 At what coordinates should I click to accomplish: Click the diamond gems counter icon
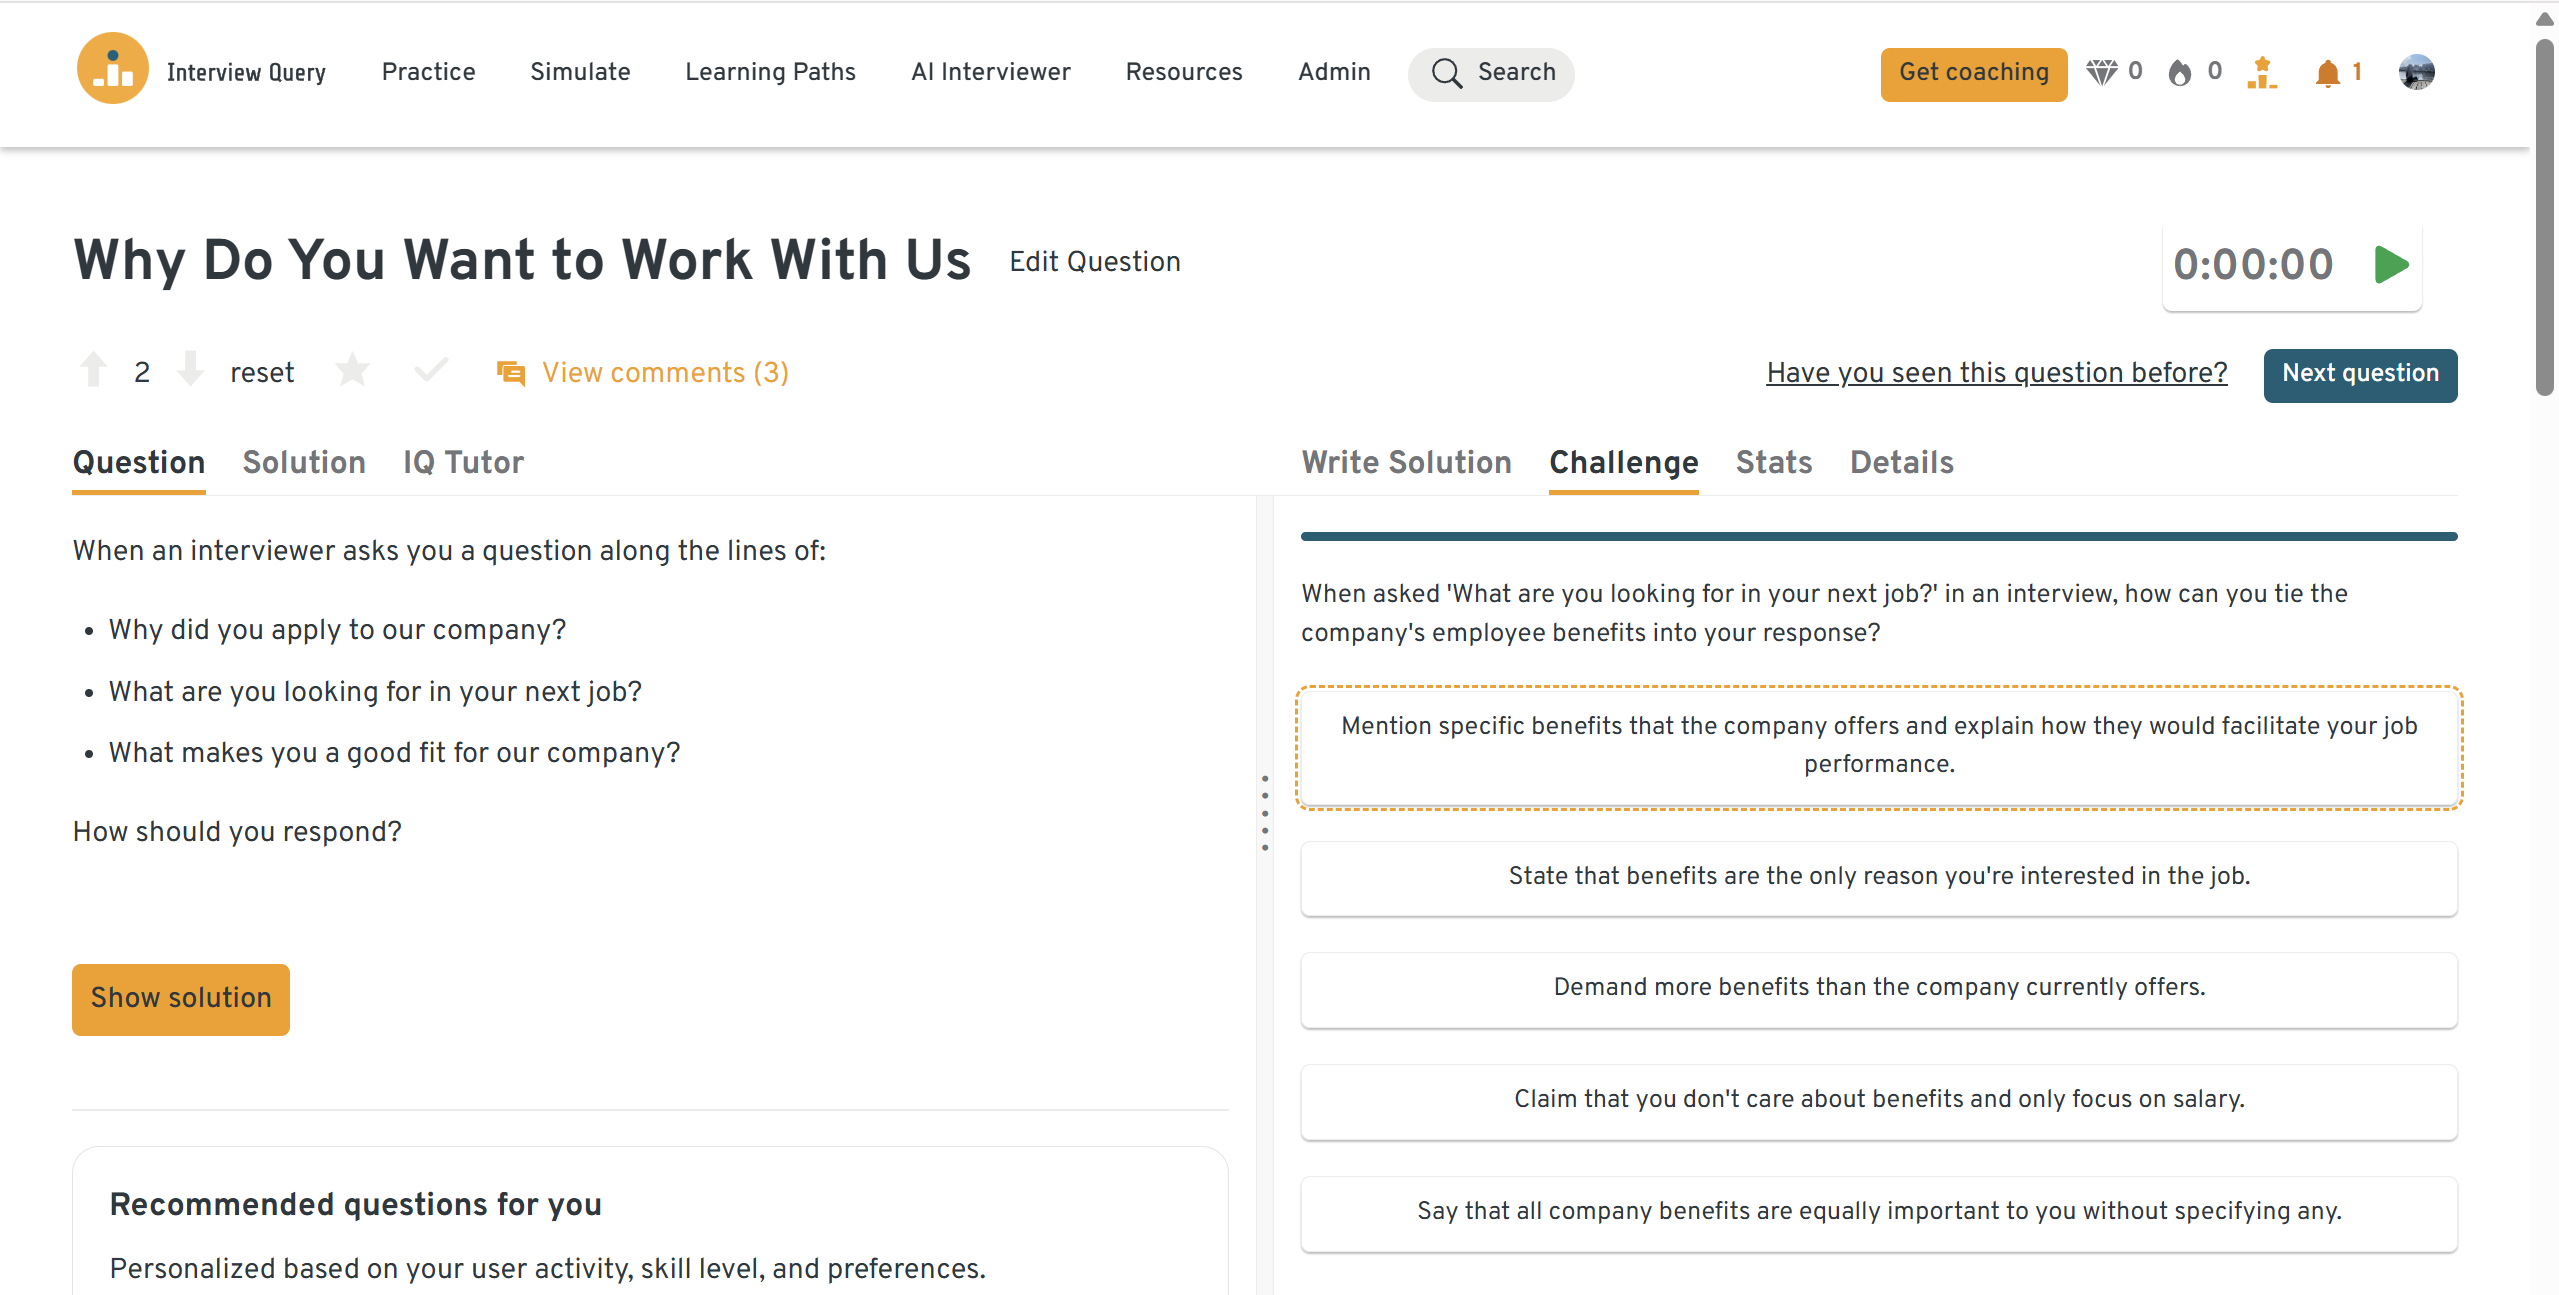coord(2101,72)
